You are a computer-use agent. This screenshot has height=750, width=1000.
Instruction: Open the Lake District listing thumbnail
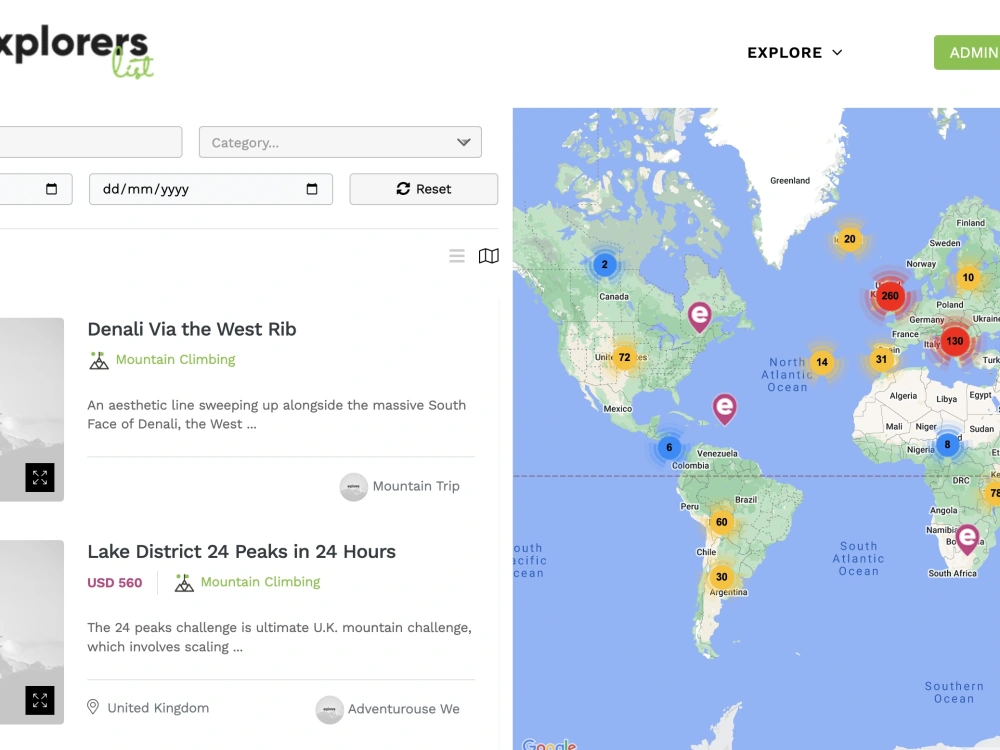pyautogui.click(x=32, y=632)
